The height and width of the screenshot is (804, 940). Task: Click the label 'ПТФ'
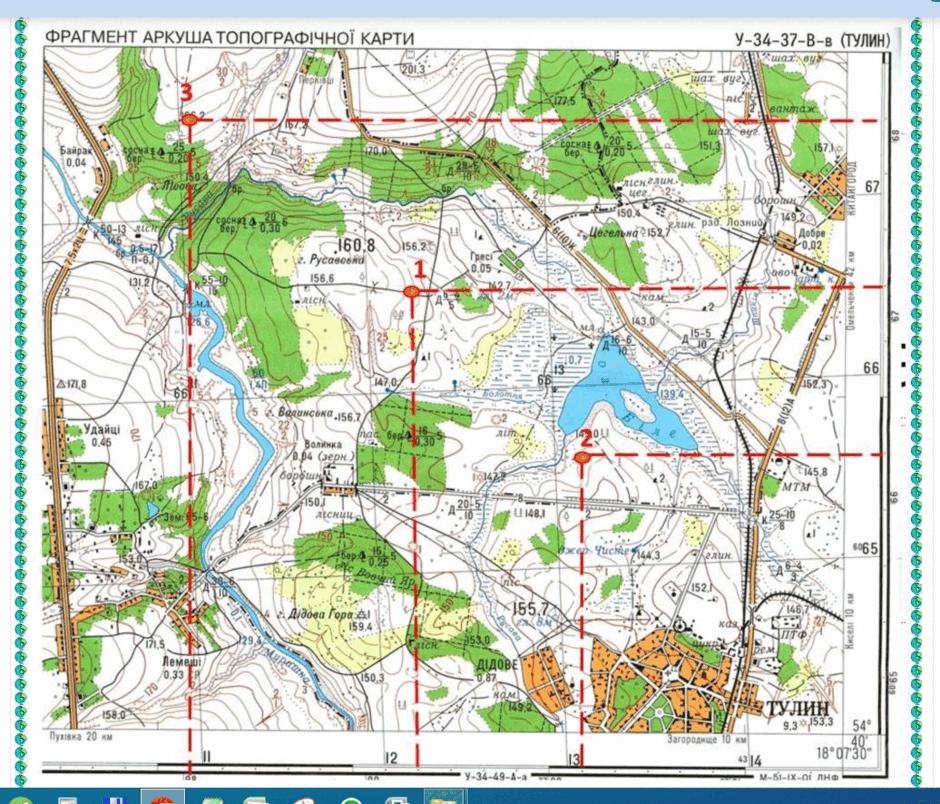click(x=793, y=634)
